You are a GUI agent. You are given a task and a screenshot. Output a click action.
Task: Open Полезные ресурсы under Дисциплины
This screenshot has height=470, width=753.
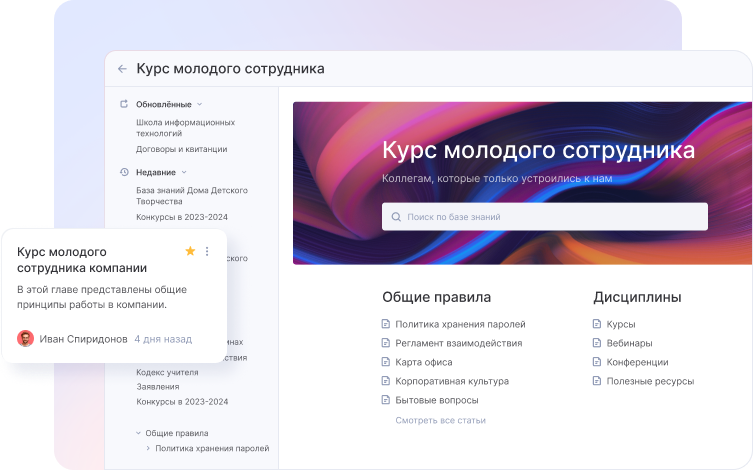tap(649, 381)
